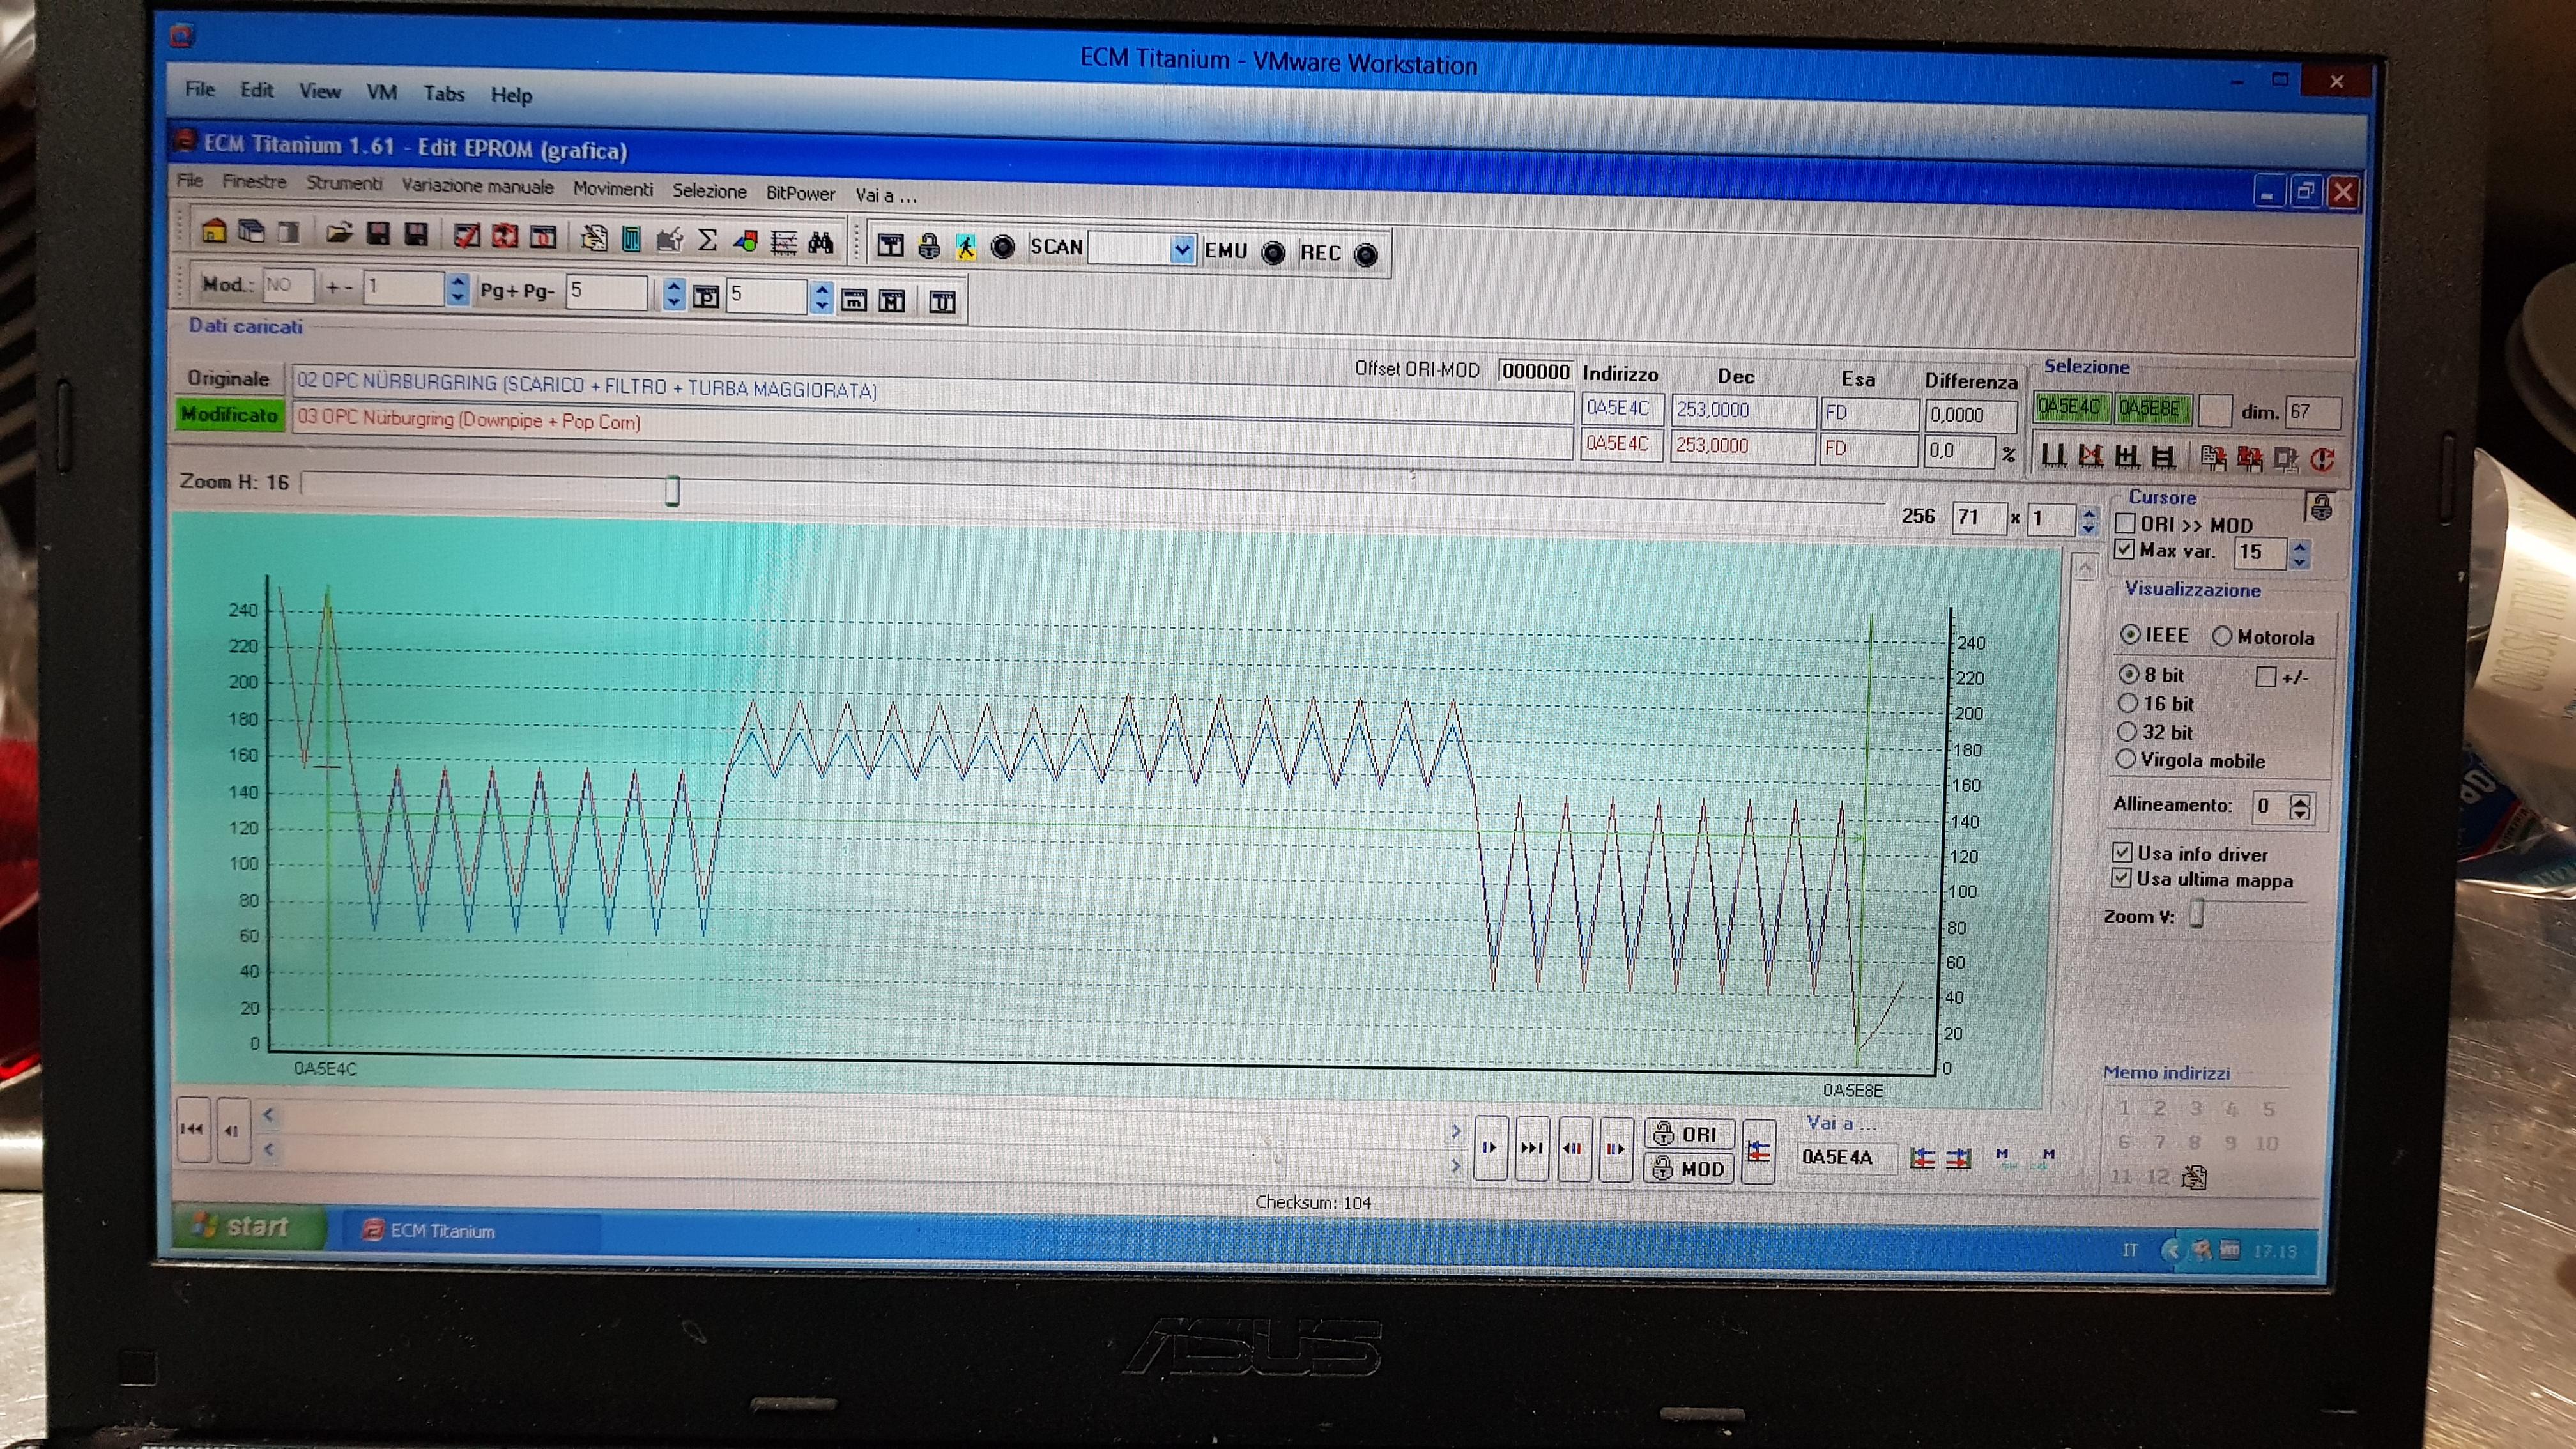Viewport: 2576px width, 1449px height.
Task: Click the padlock icon beside the running man
Action: click(929, 246)
